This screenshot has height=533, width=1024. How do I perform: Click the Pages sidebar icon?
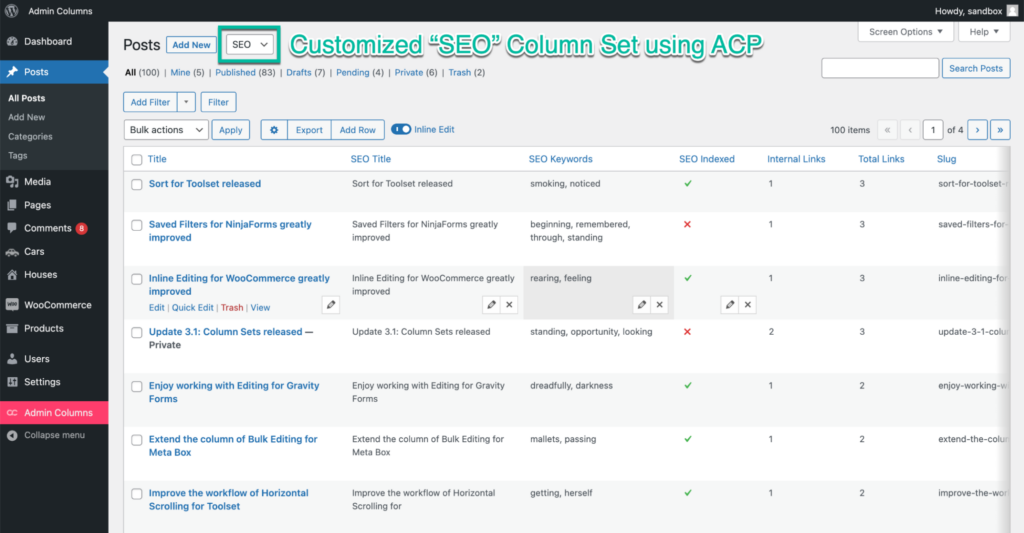point(12,205)
